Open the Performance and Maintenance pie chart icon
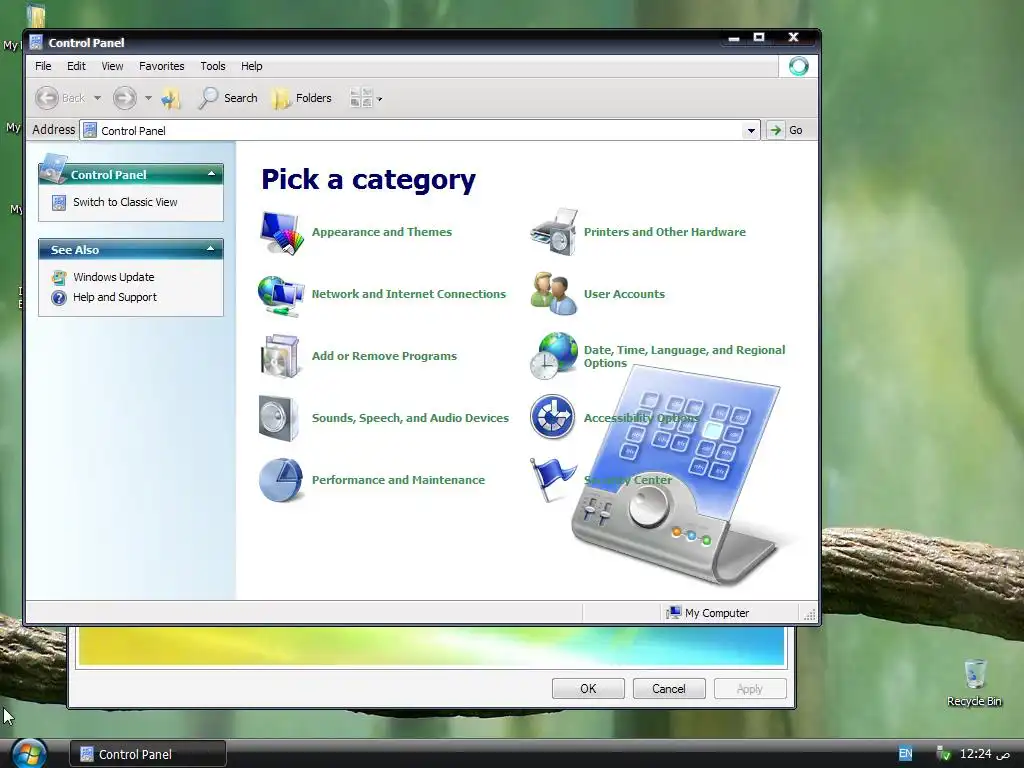 point(281,480)
